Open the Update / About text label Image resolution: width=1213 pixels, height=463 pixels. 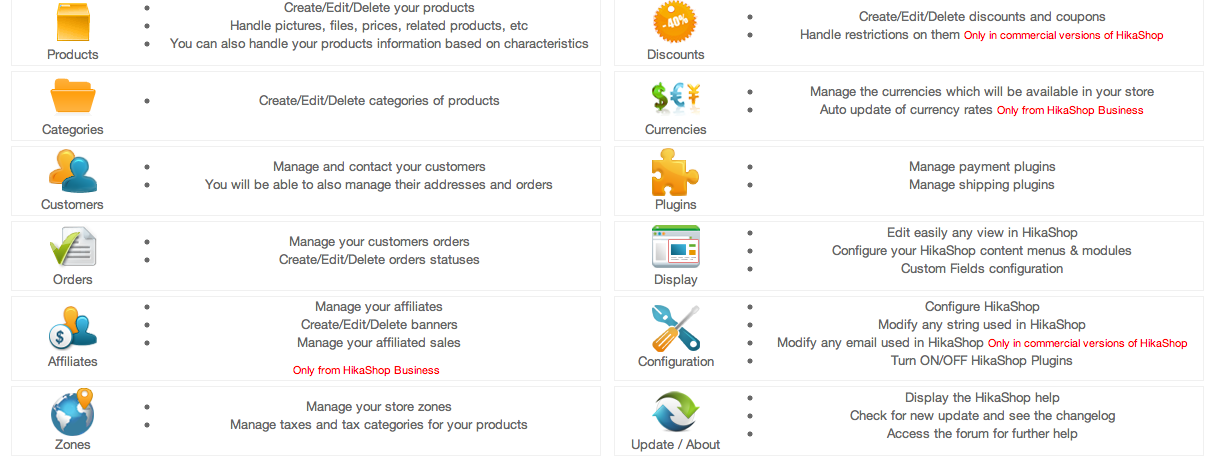(676, 445)
